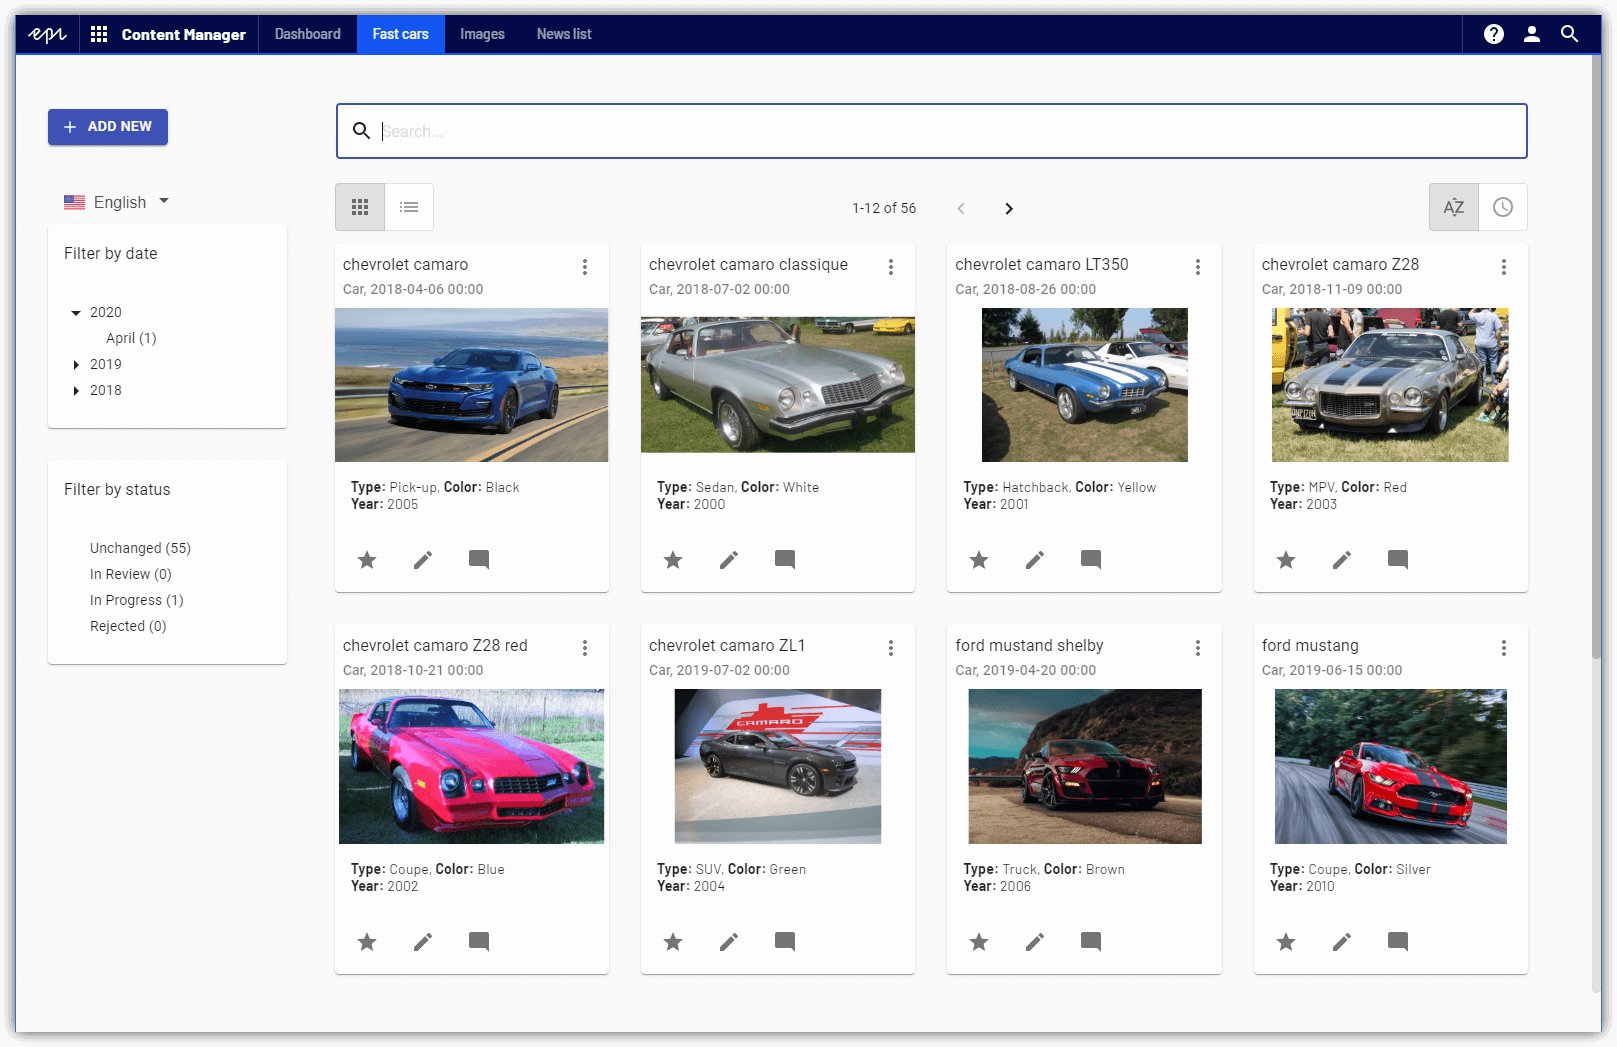
Task: Open the user account menu icon
Action: 1531,34
